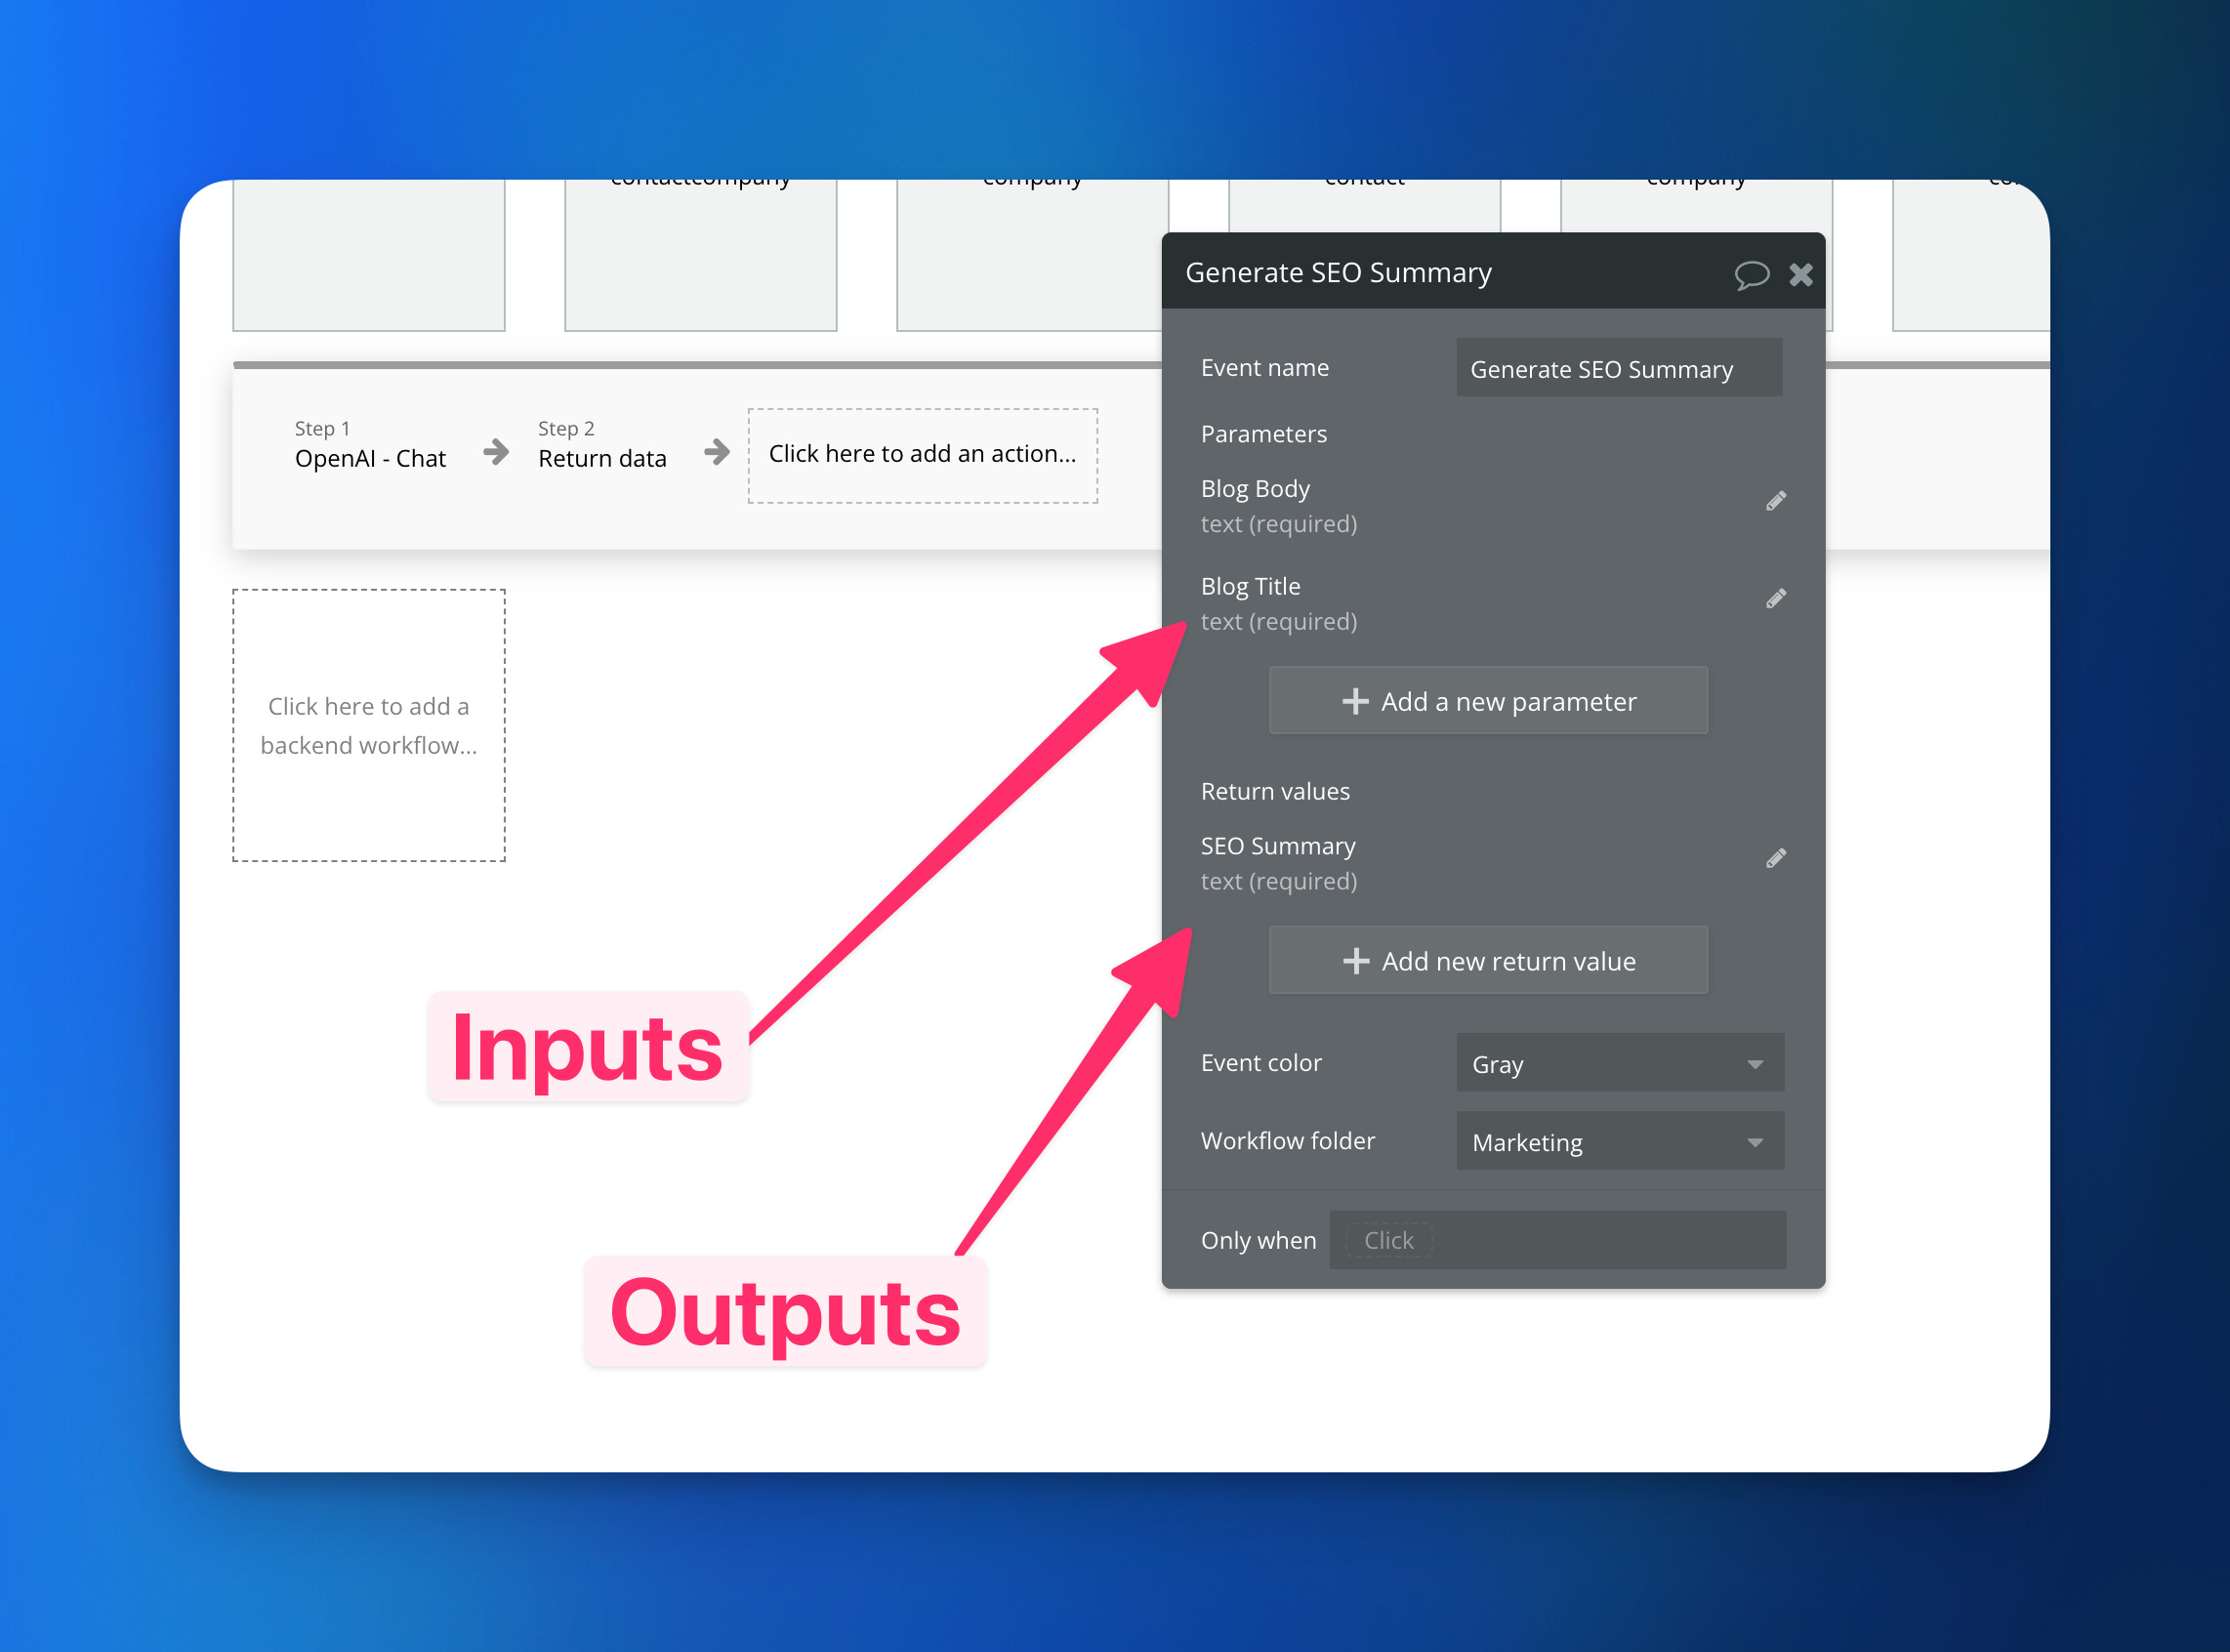Edit the Blog Title parameter pencil icon

click(x=1776, y=599)
